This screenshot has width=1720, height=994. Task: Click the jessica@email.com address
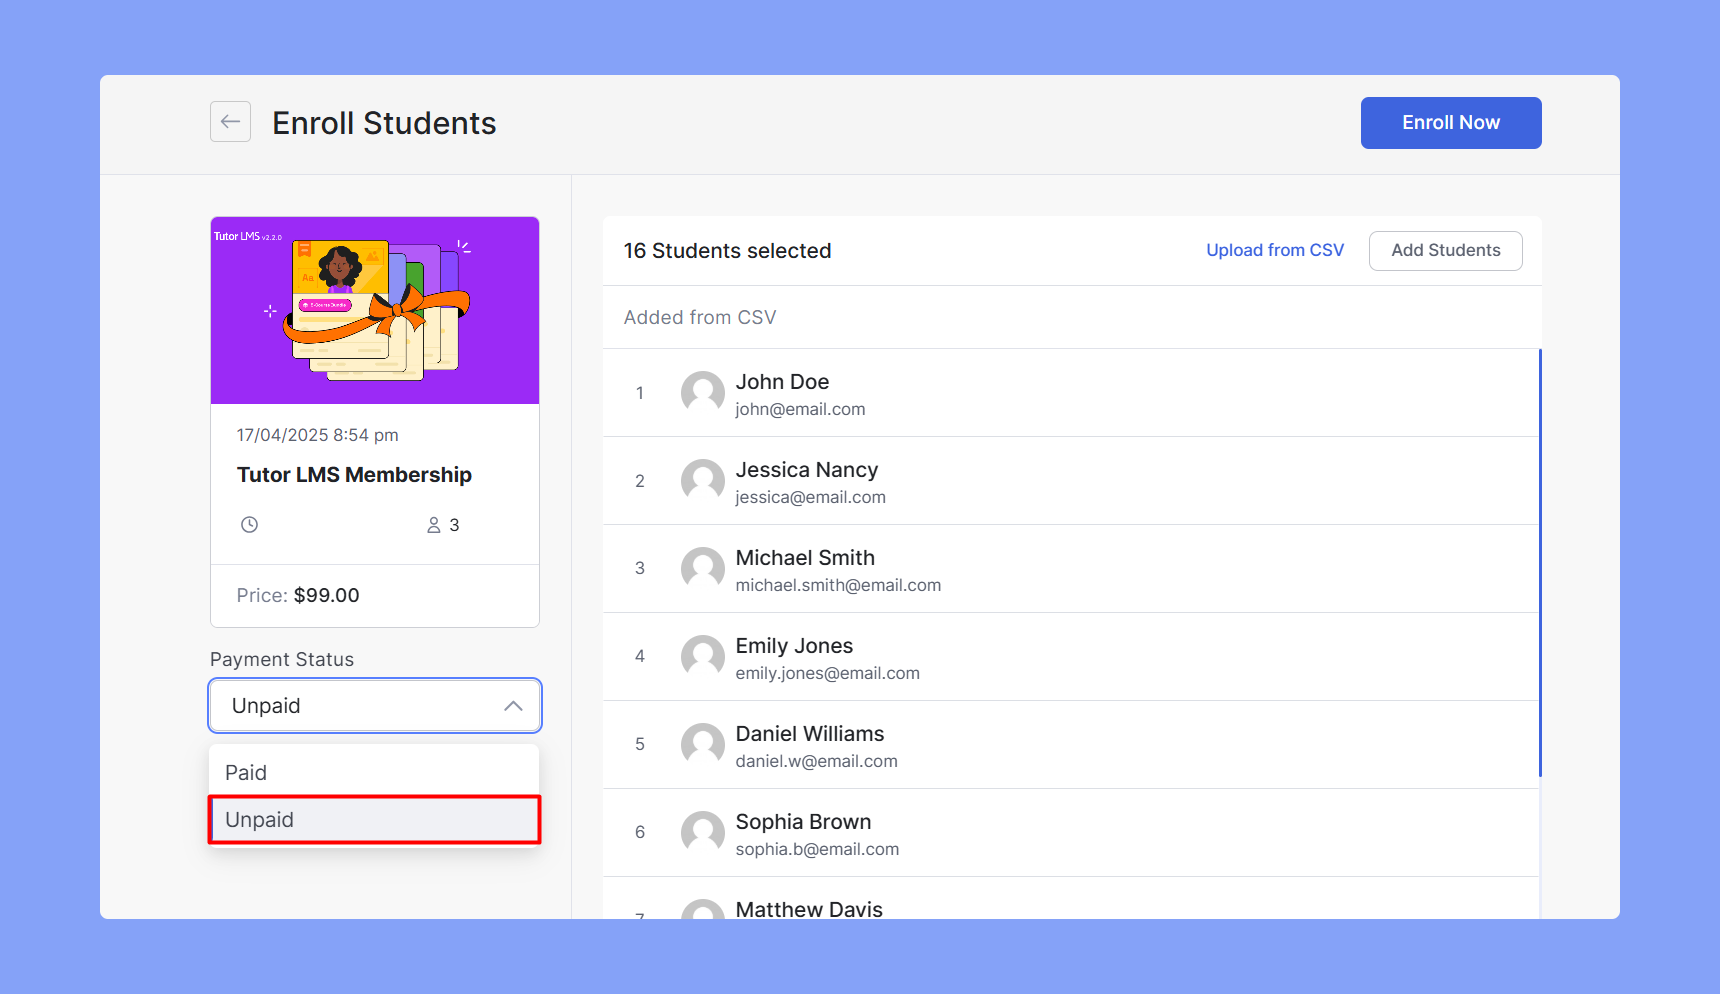coord(810,497)
